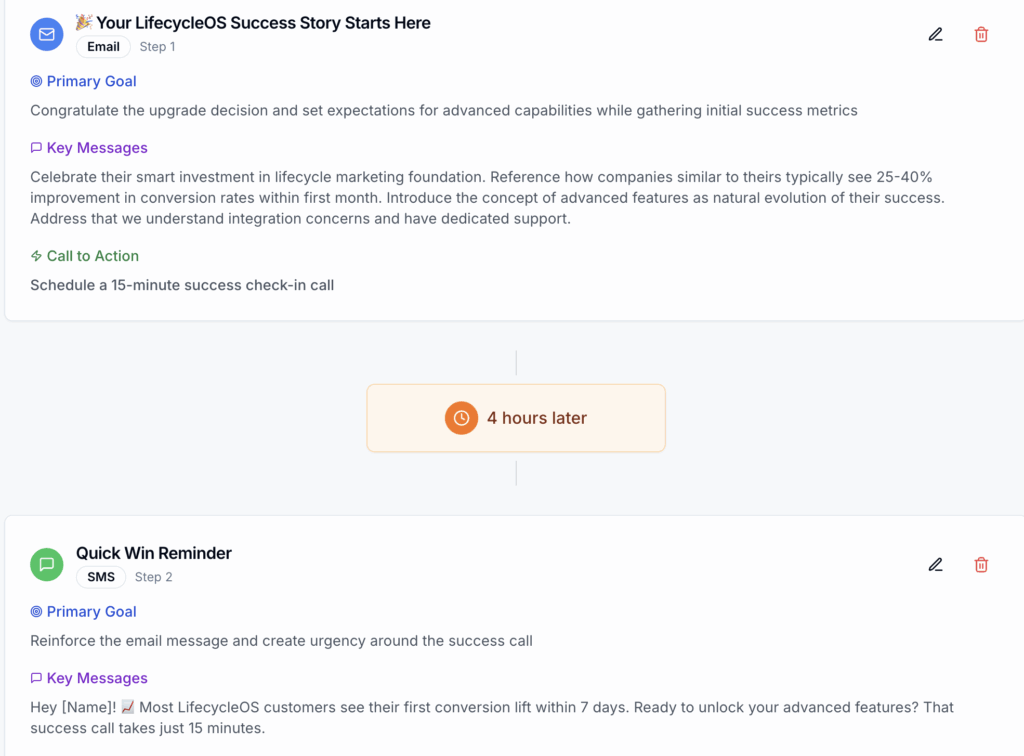This screenshot has width=1024, height=756.
Task: Click the Step 2 label
Action: [x=154, y=577]
